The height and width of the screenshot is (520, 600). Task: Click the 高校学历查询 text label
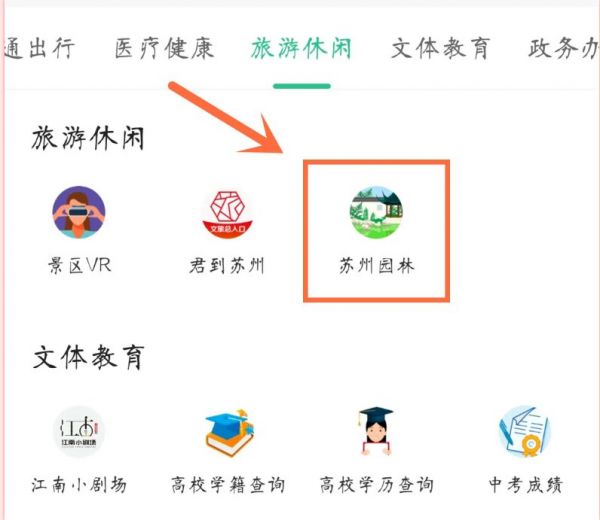[x=377, y=484]
